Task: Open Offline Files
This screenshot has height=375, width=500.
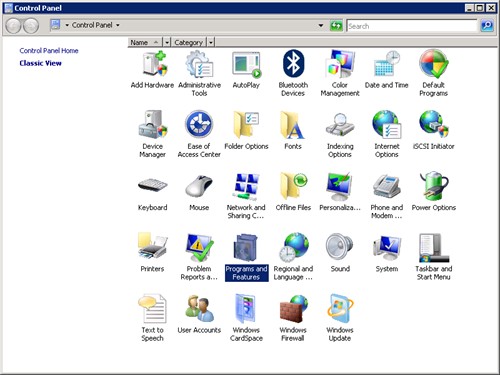Action: 293,192
